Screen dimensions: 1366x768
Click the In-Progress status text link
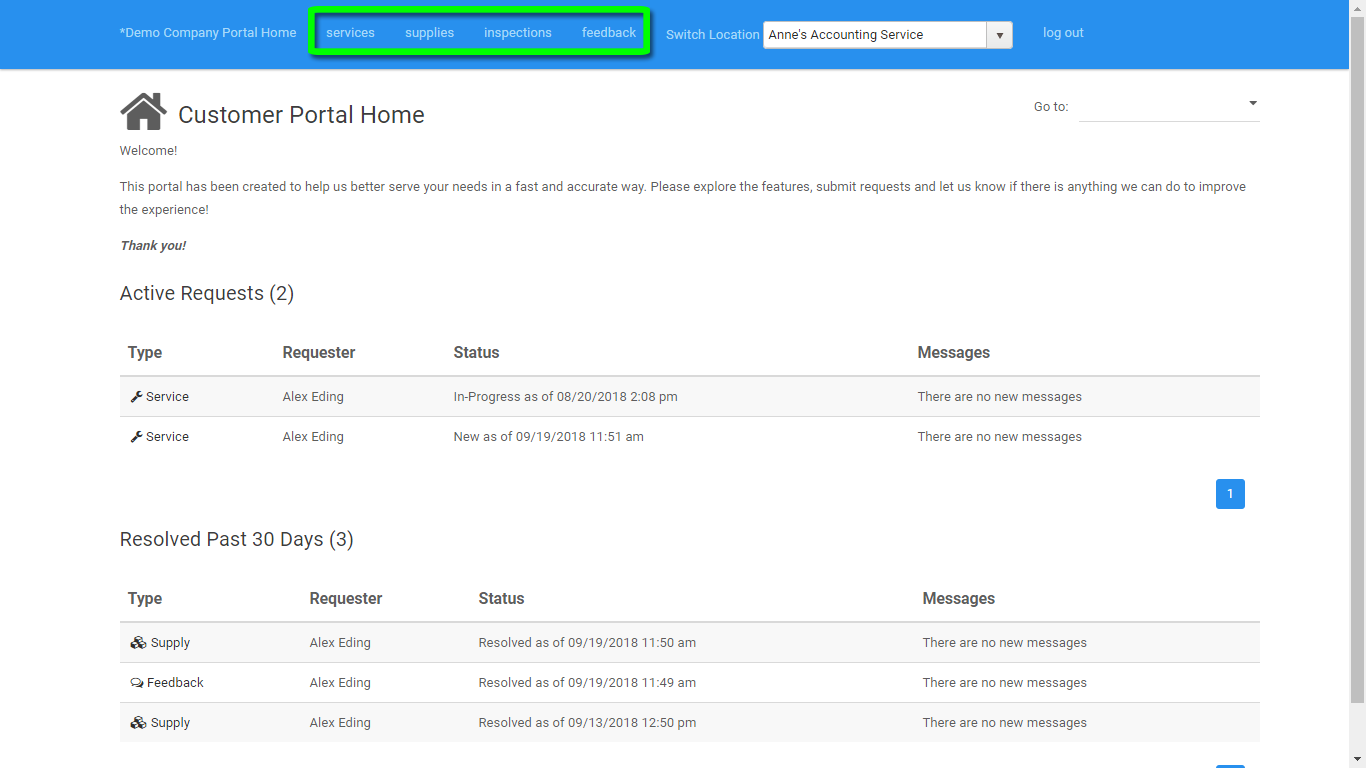tap(565, 396)
